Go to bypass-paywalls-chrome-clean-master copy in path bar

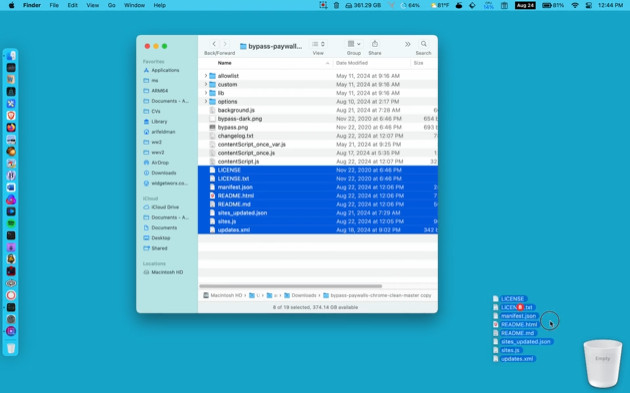pos(377,295)
